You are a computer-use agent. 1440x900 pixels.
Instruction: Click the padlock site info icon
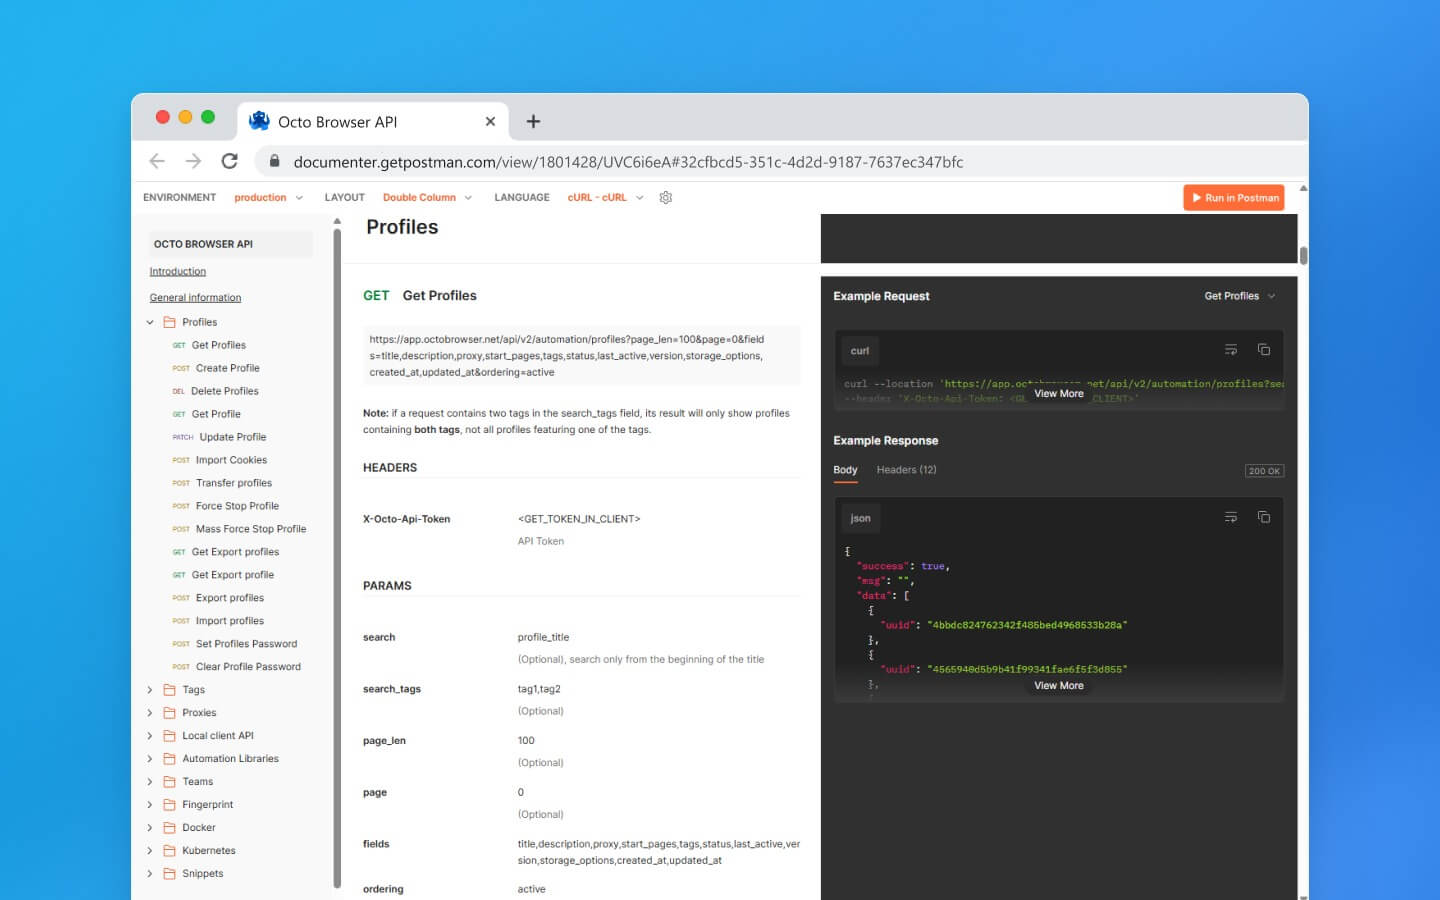pyautogui.click(x=274, y=161)
